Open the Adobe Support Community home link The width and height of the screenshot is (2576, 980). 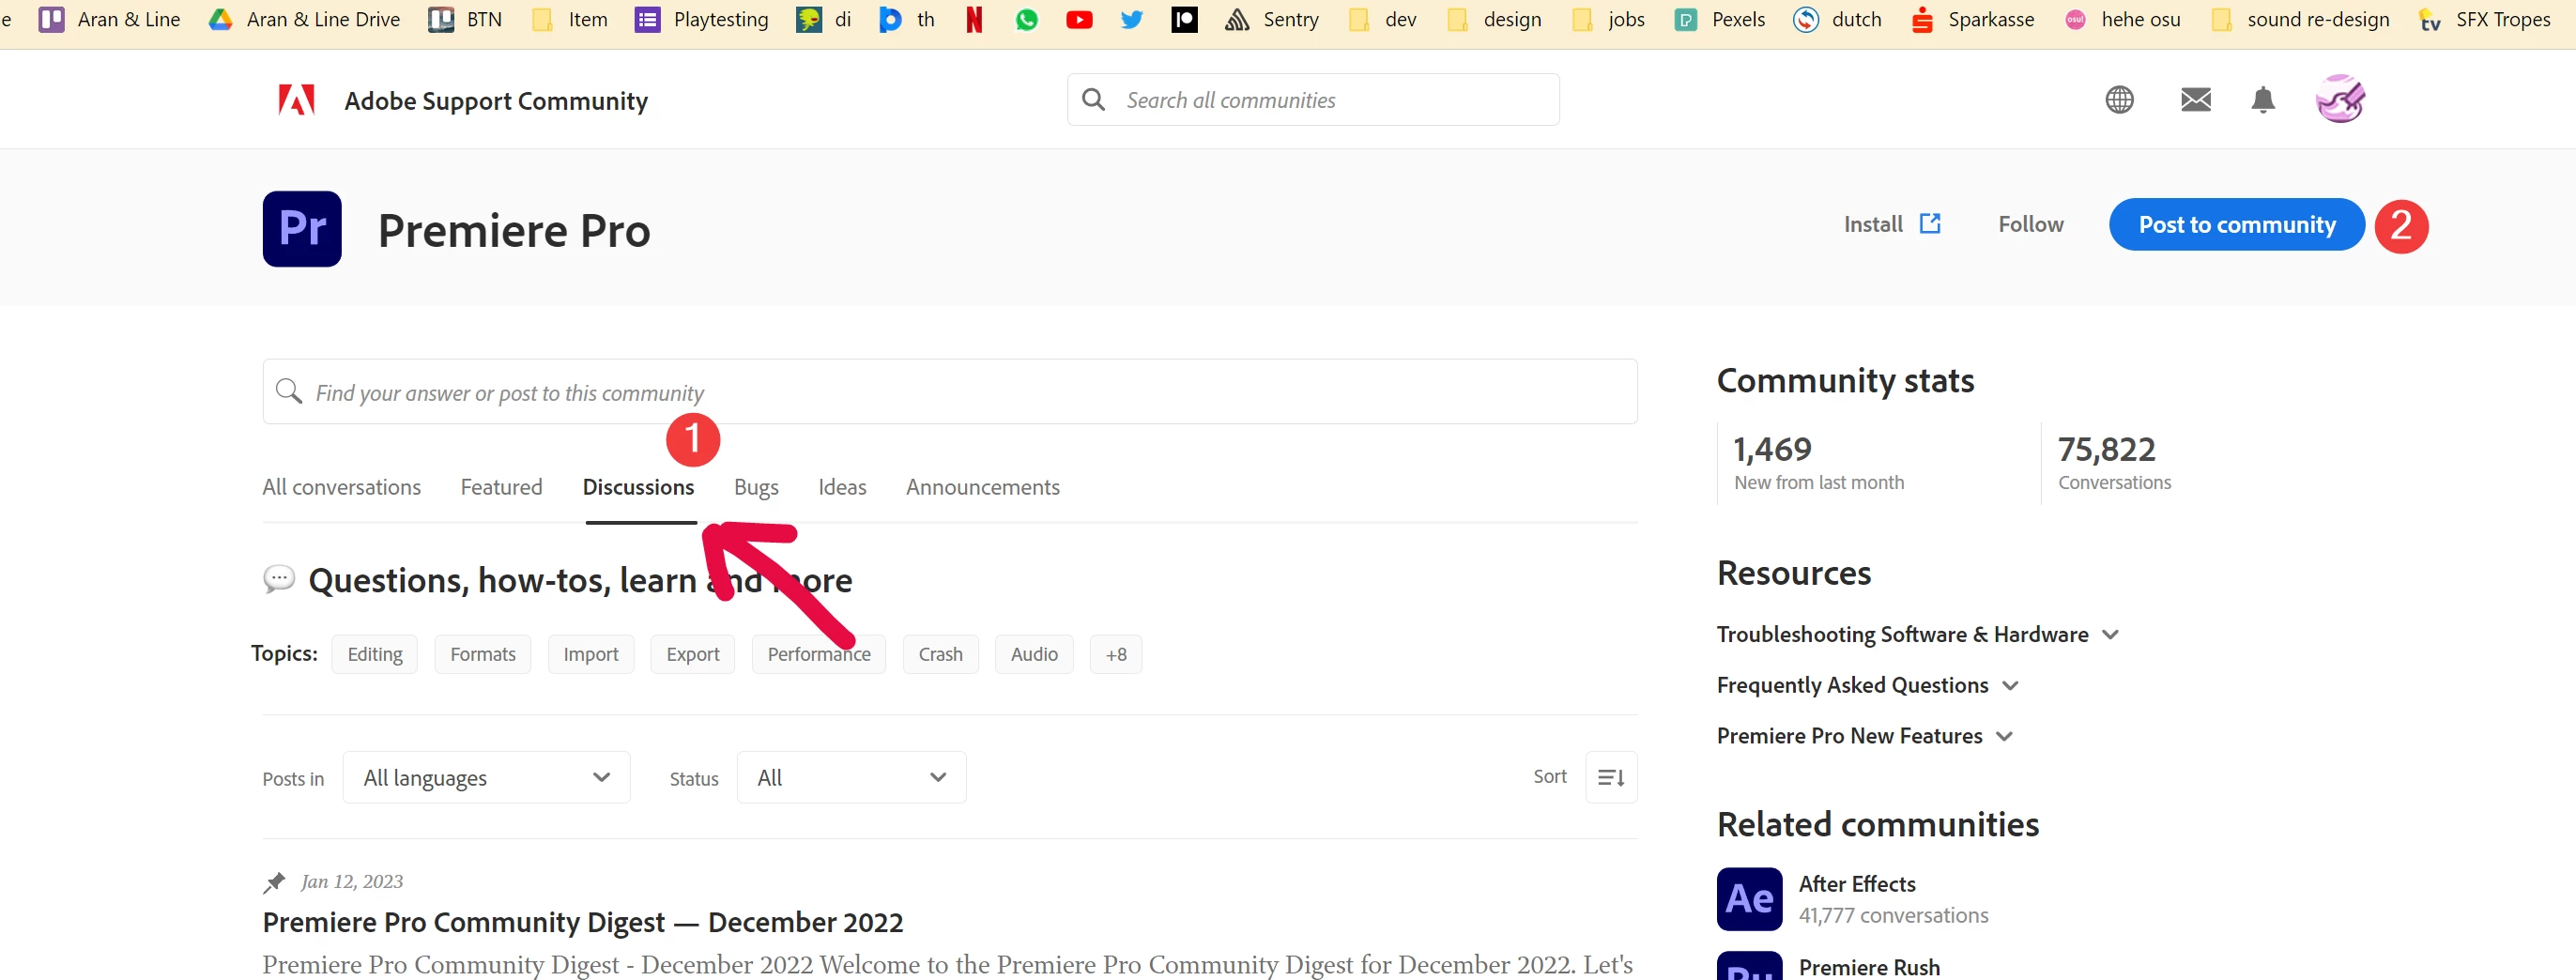[x=495, y=100]
